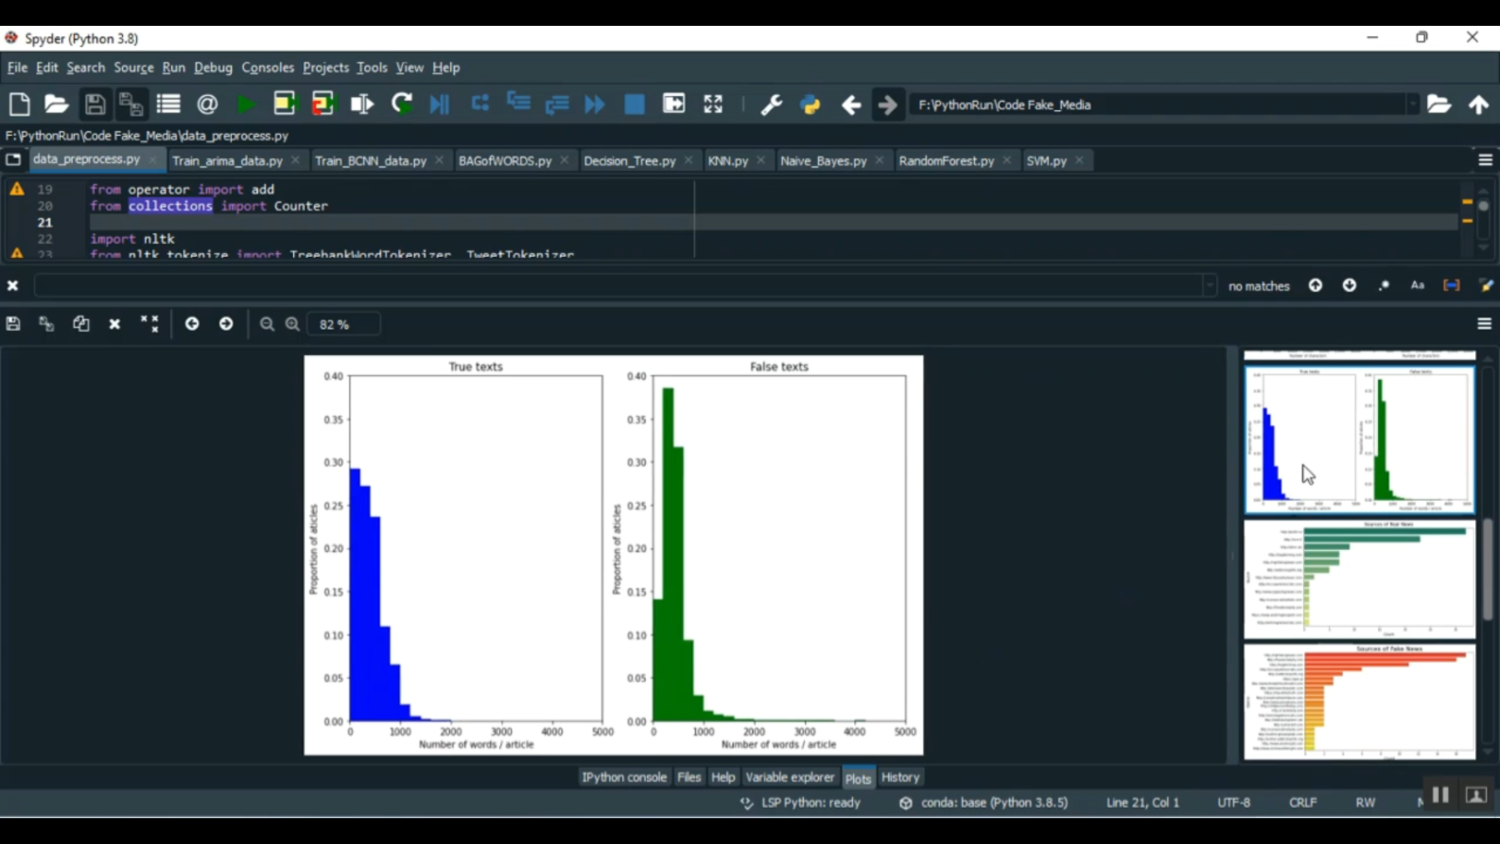The image size is (1500, 844).
Task: Switch to the Variable explorer pane
Action: point(789,777)
